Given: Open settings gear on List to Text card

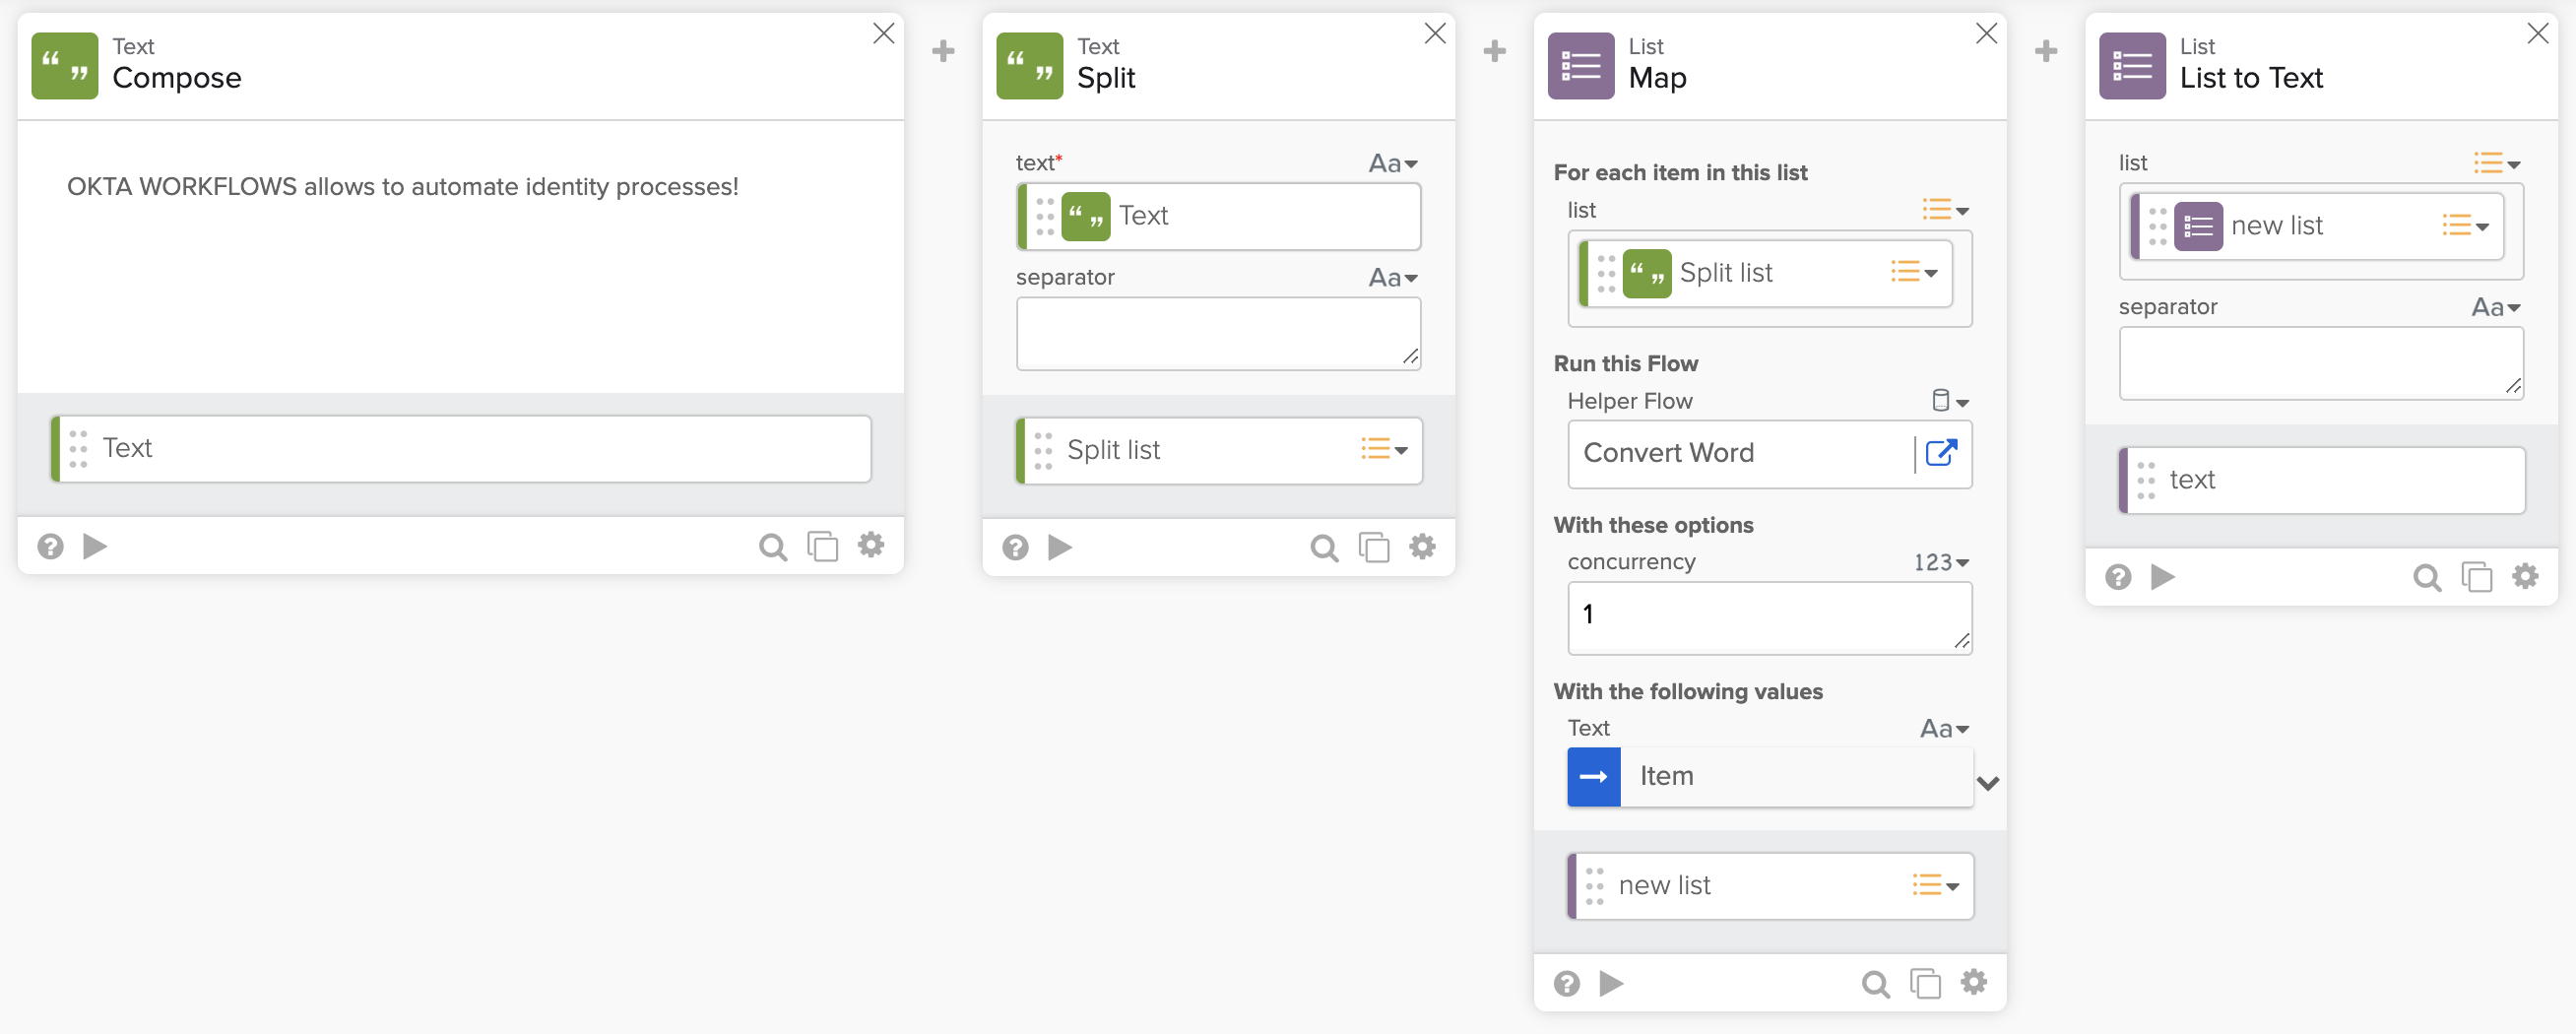Looking at the screenshot, I should [2525, 576].
